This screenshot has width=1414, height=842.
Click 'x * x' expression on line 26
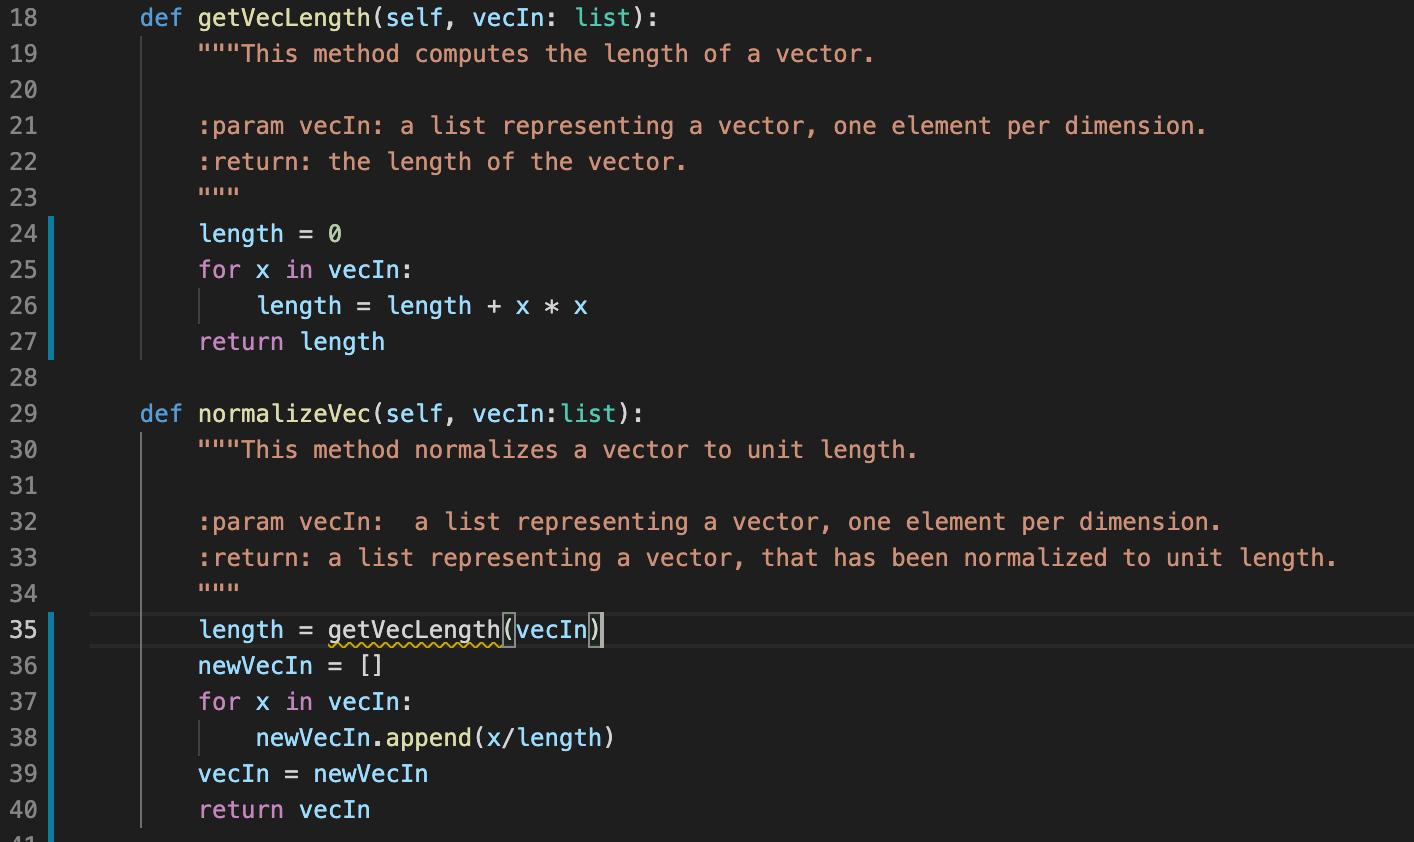tap(551, 306)
